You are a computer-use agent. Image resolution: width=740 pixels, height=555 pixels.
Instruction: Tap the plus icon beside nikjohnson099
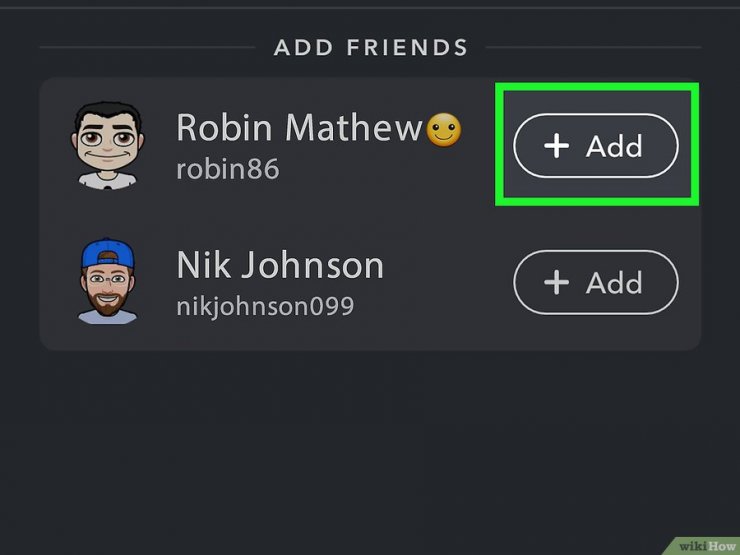(x=556, y=282)
